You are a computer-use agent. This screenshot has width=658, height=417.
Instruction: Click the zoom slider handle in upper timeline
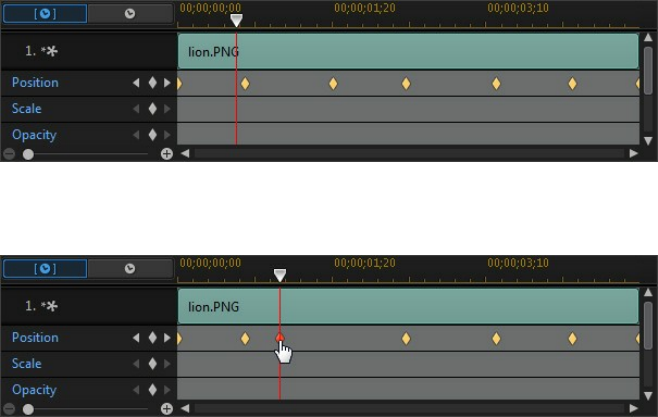[28, 154]
